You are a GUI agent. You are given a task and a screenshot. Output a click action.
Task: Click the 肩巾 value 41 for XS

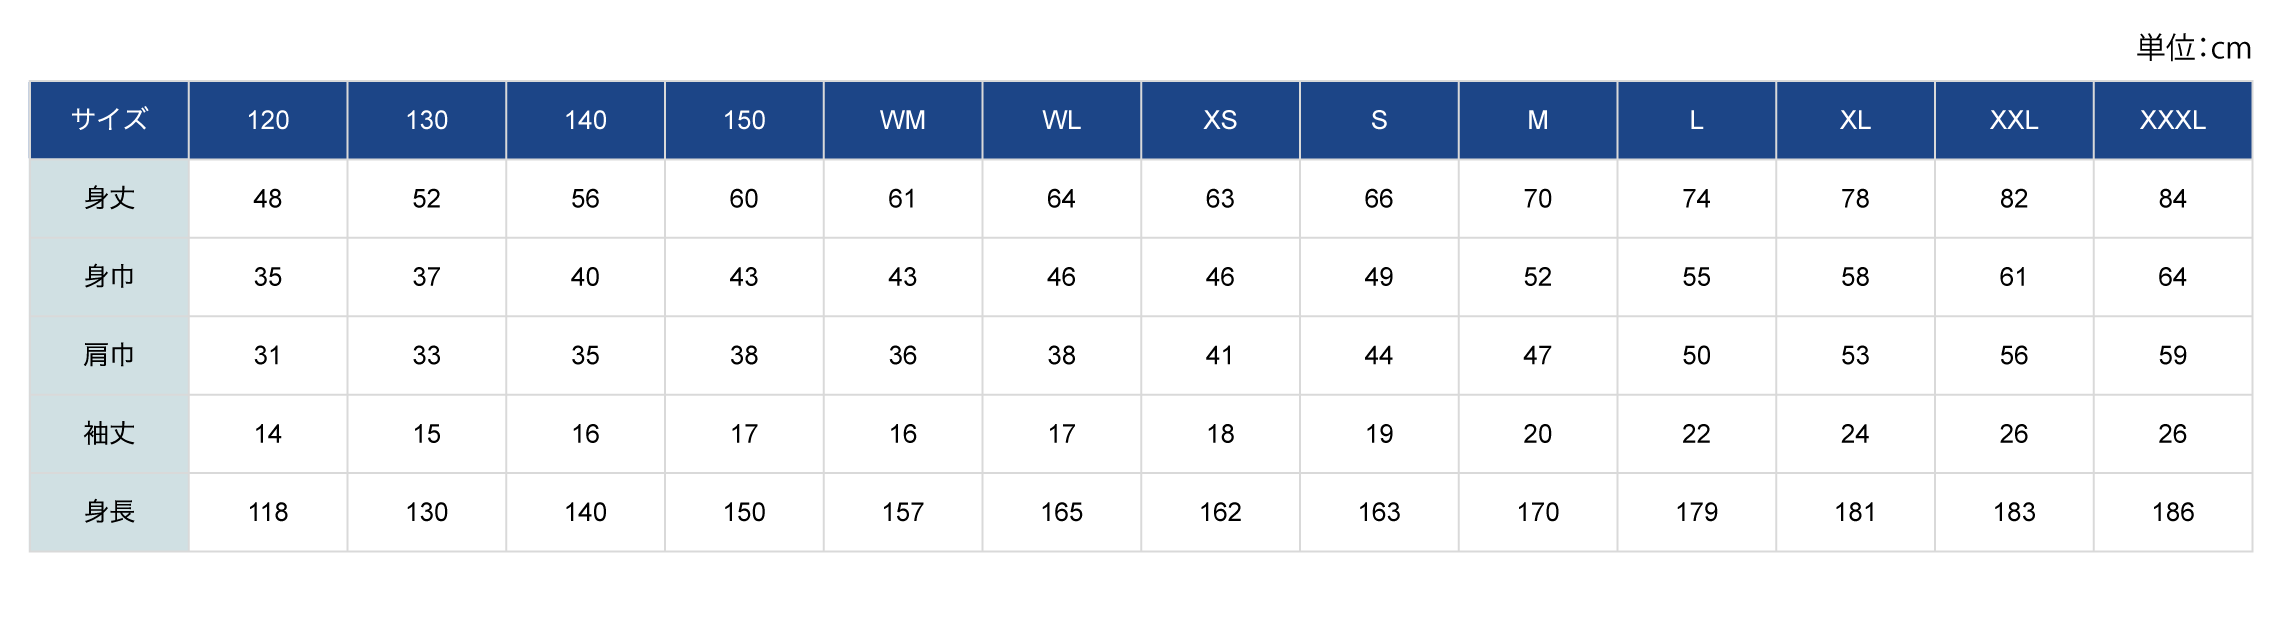coord(1220,355)
